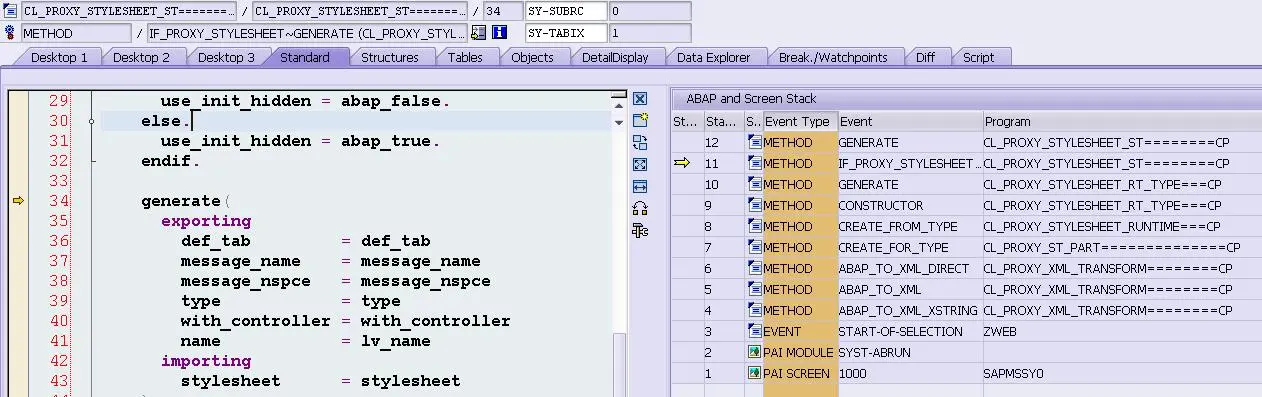The height and width of the screenshot is (397, 1262).
Task: Click the Program column header
Action: (x=1122, y=121)
